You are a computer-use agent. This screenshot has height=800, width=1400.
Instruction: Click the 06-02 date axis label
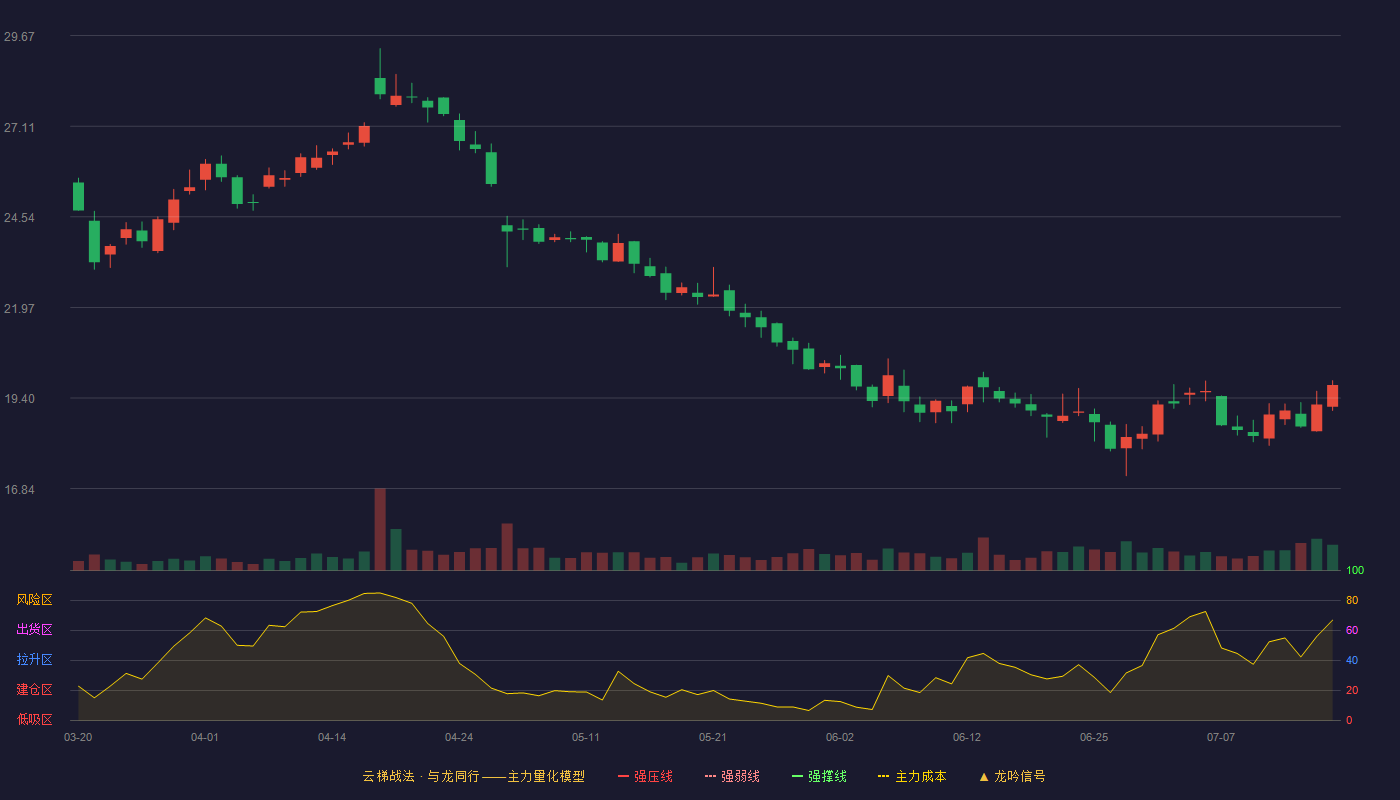pos(840,737)
